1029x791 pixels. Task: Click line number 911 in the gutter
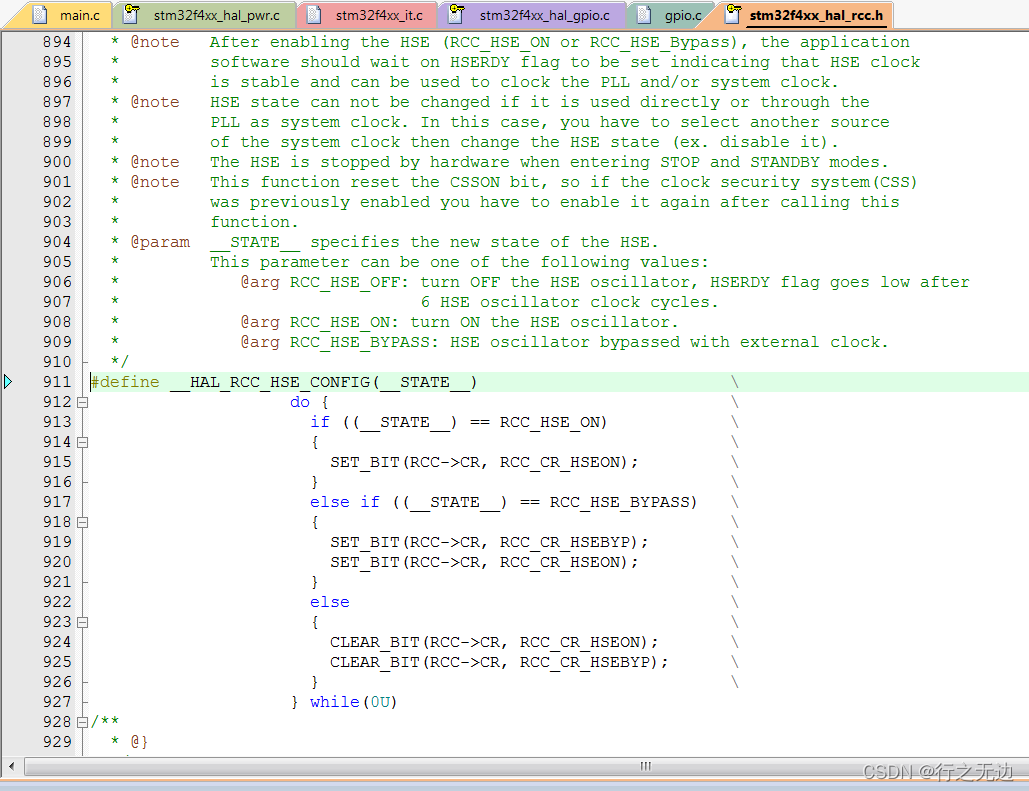coord(57,382)
